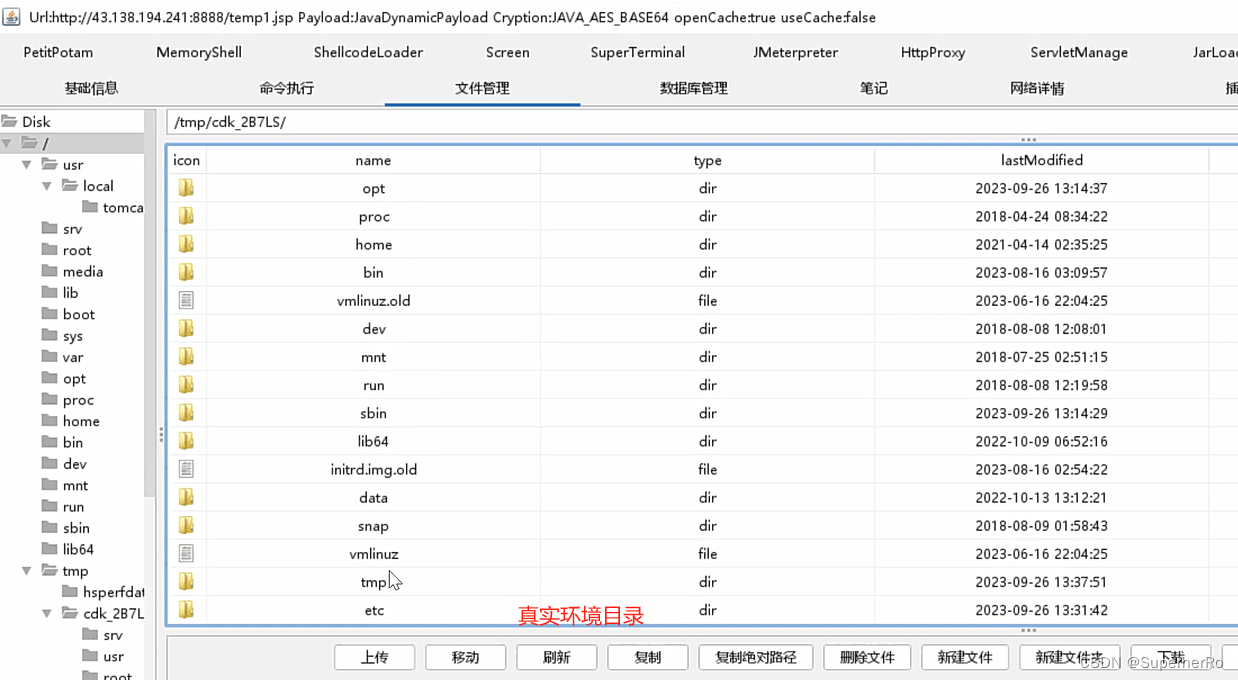Open the ServletManage tab

tap(1079, 52)
